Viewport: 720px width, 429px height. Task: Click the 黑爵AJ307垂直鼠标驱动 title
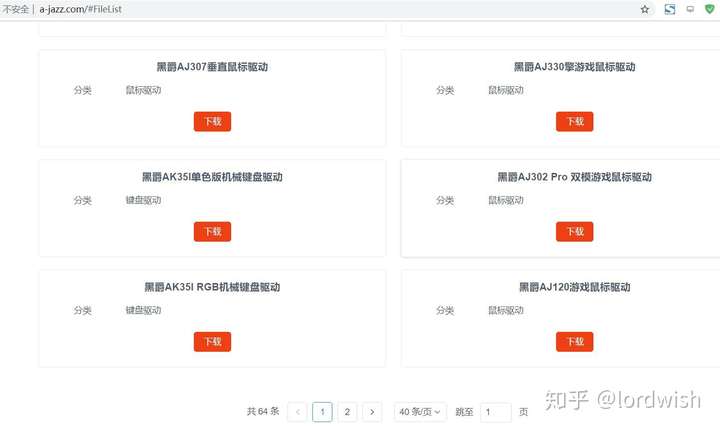pos(212,67)
